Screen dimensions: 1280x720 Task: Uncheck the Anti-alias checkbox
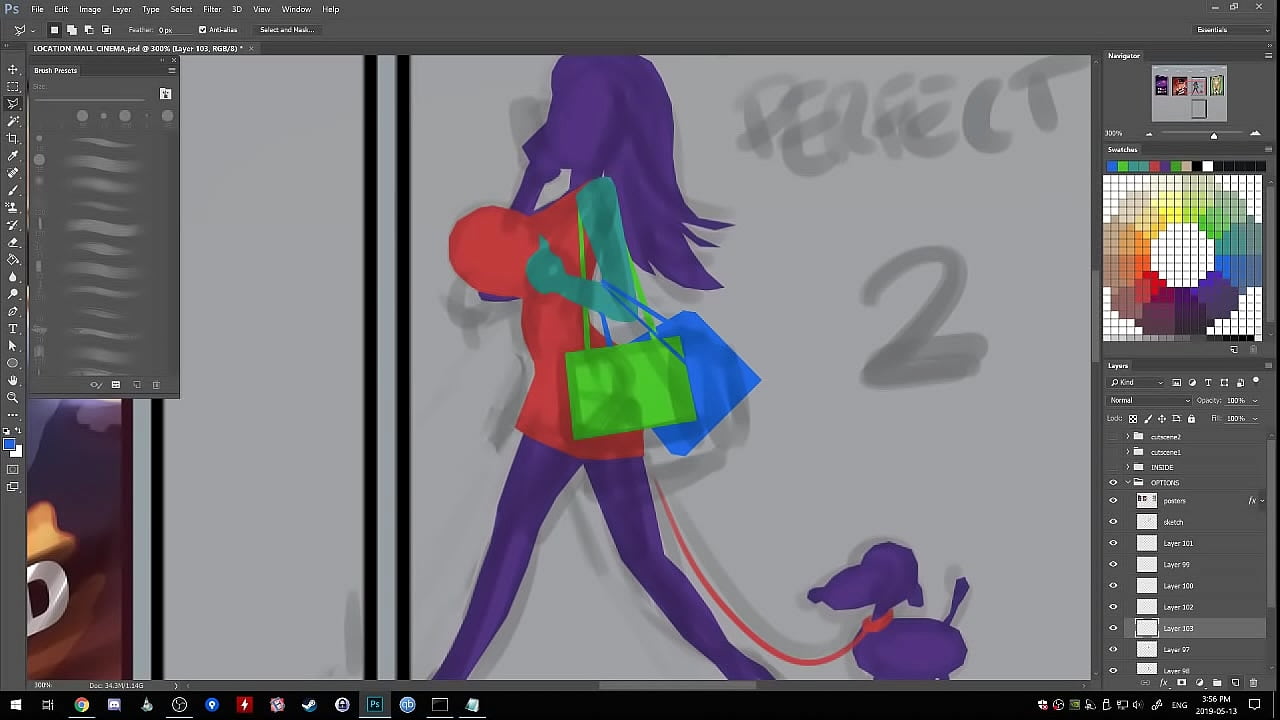(x=202, y=30)
